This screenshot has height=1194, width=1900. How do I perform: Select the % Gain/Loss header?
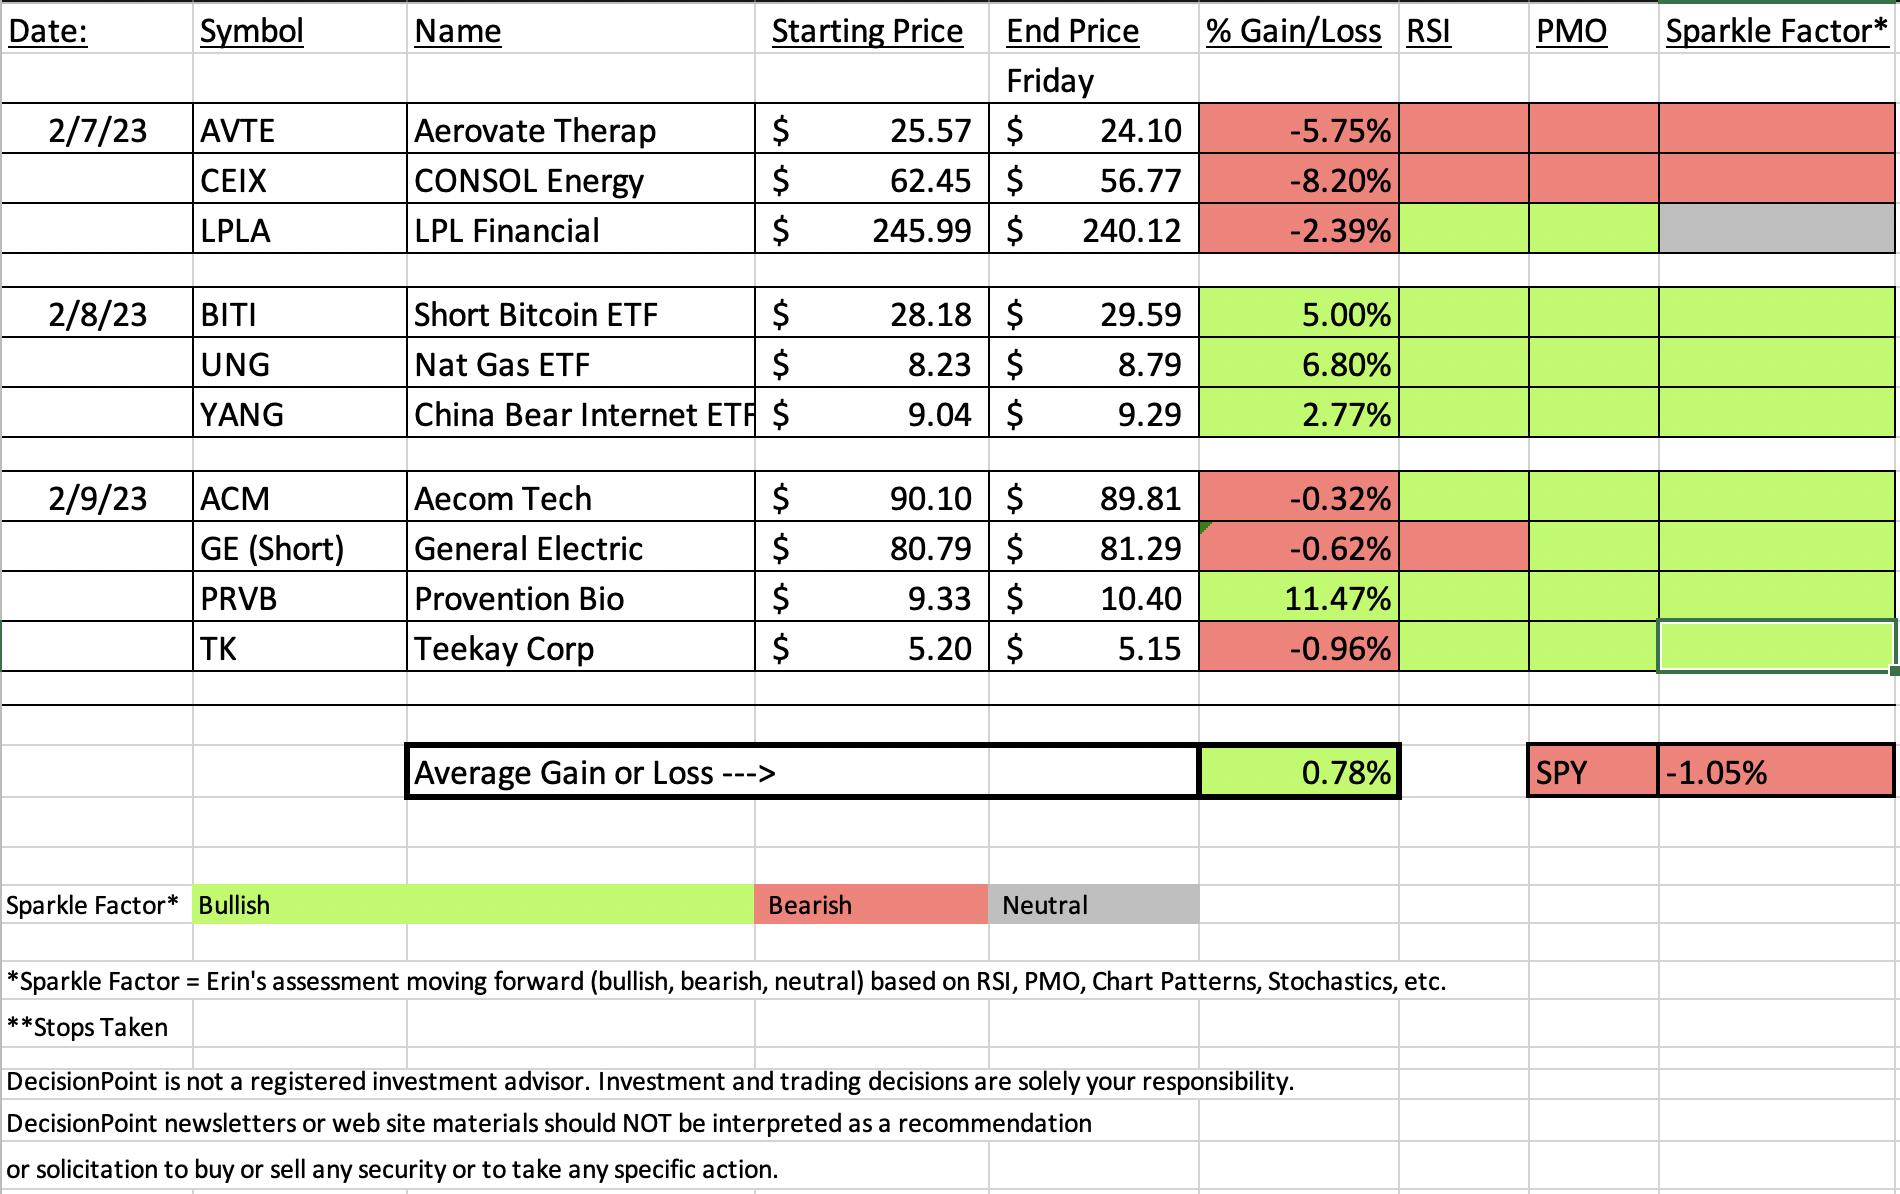1298,29
